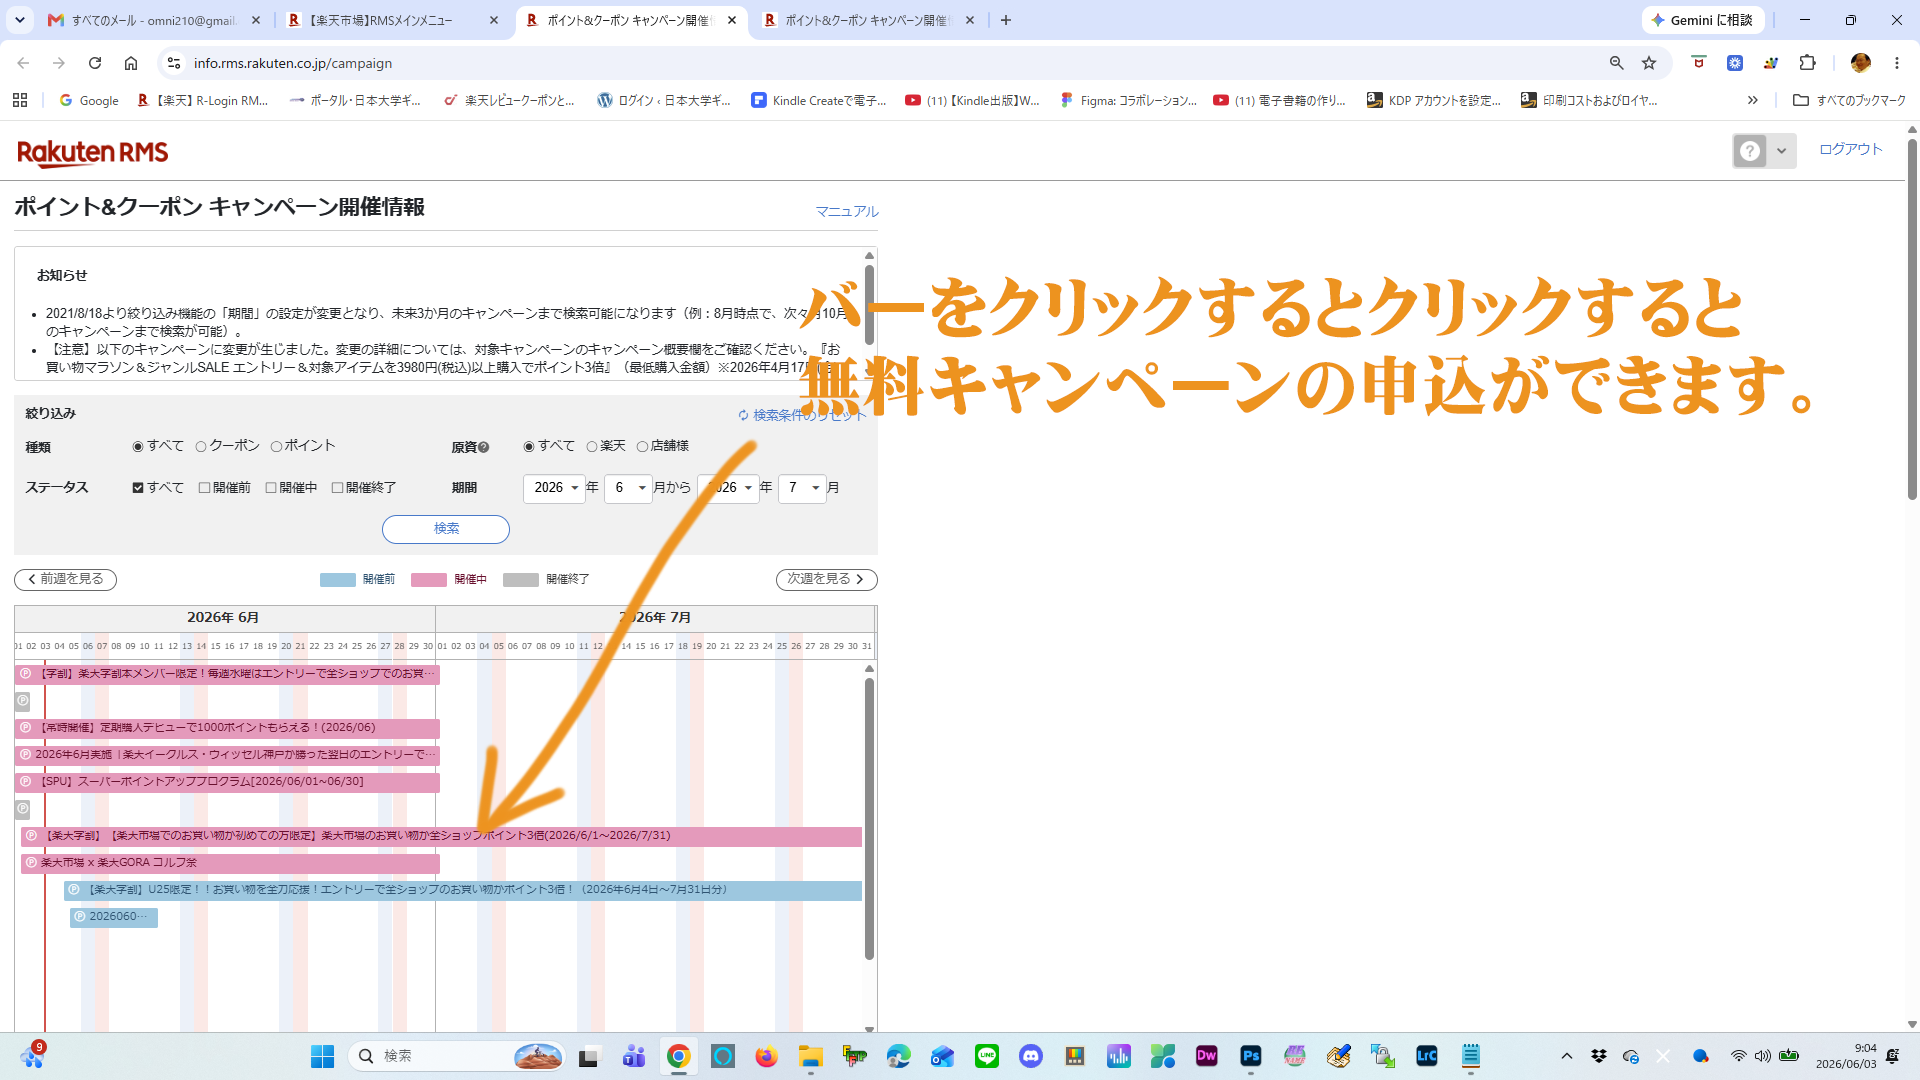Open the end year dropdown

pyautogui.click(x=728, y=488)
